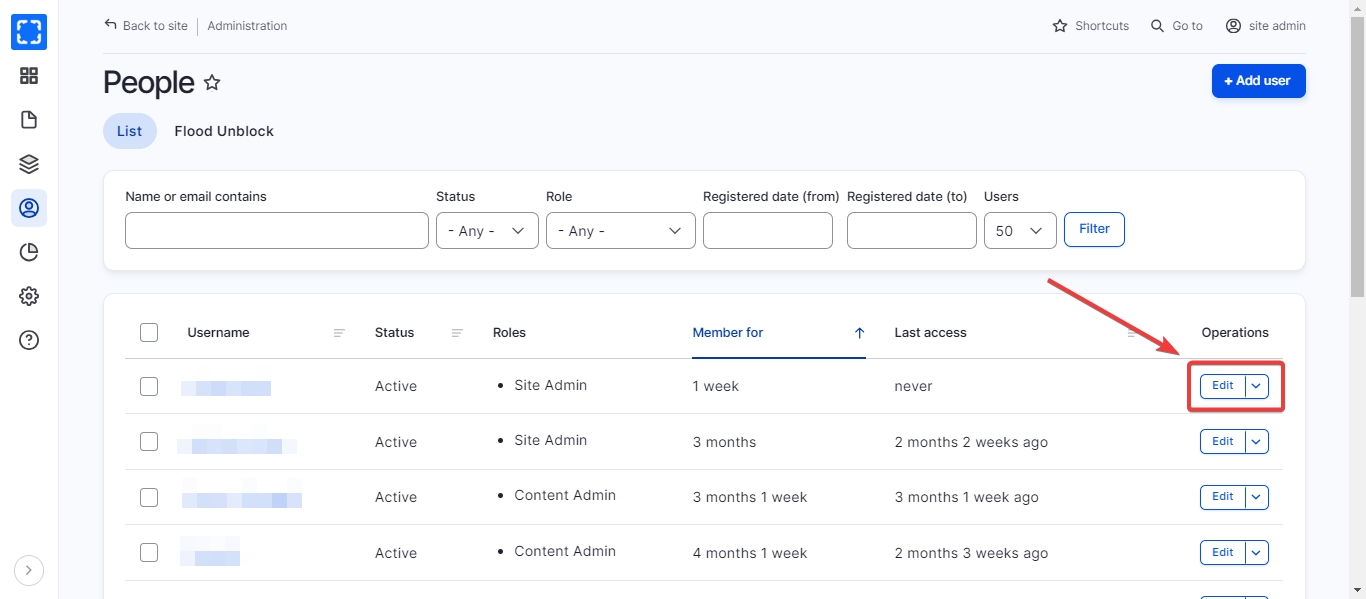Open the dashboard grid icon in sidebar
Image resolution: width=1366 pixels, height=599 pixels.
pyautogui.click(x=29, y=76)
